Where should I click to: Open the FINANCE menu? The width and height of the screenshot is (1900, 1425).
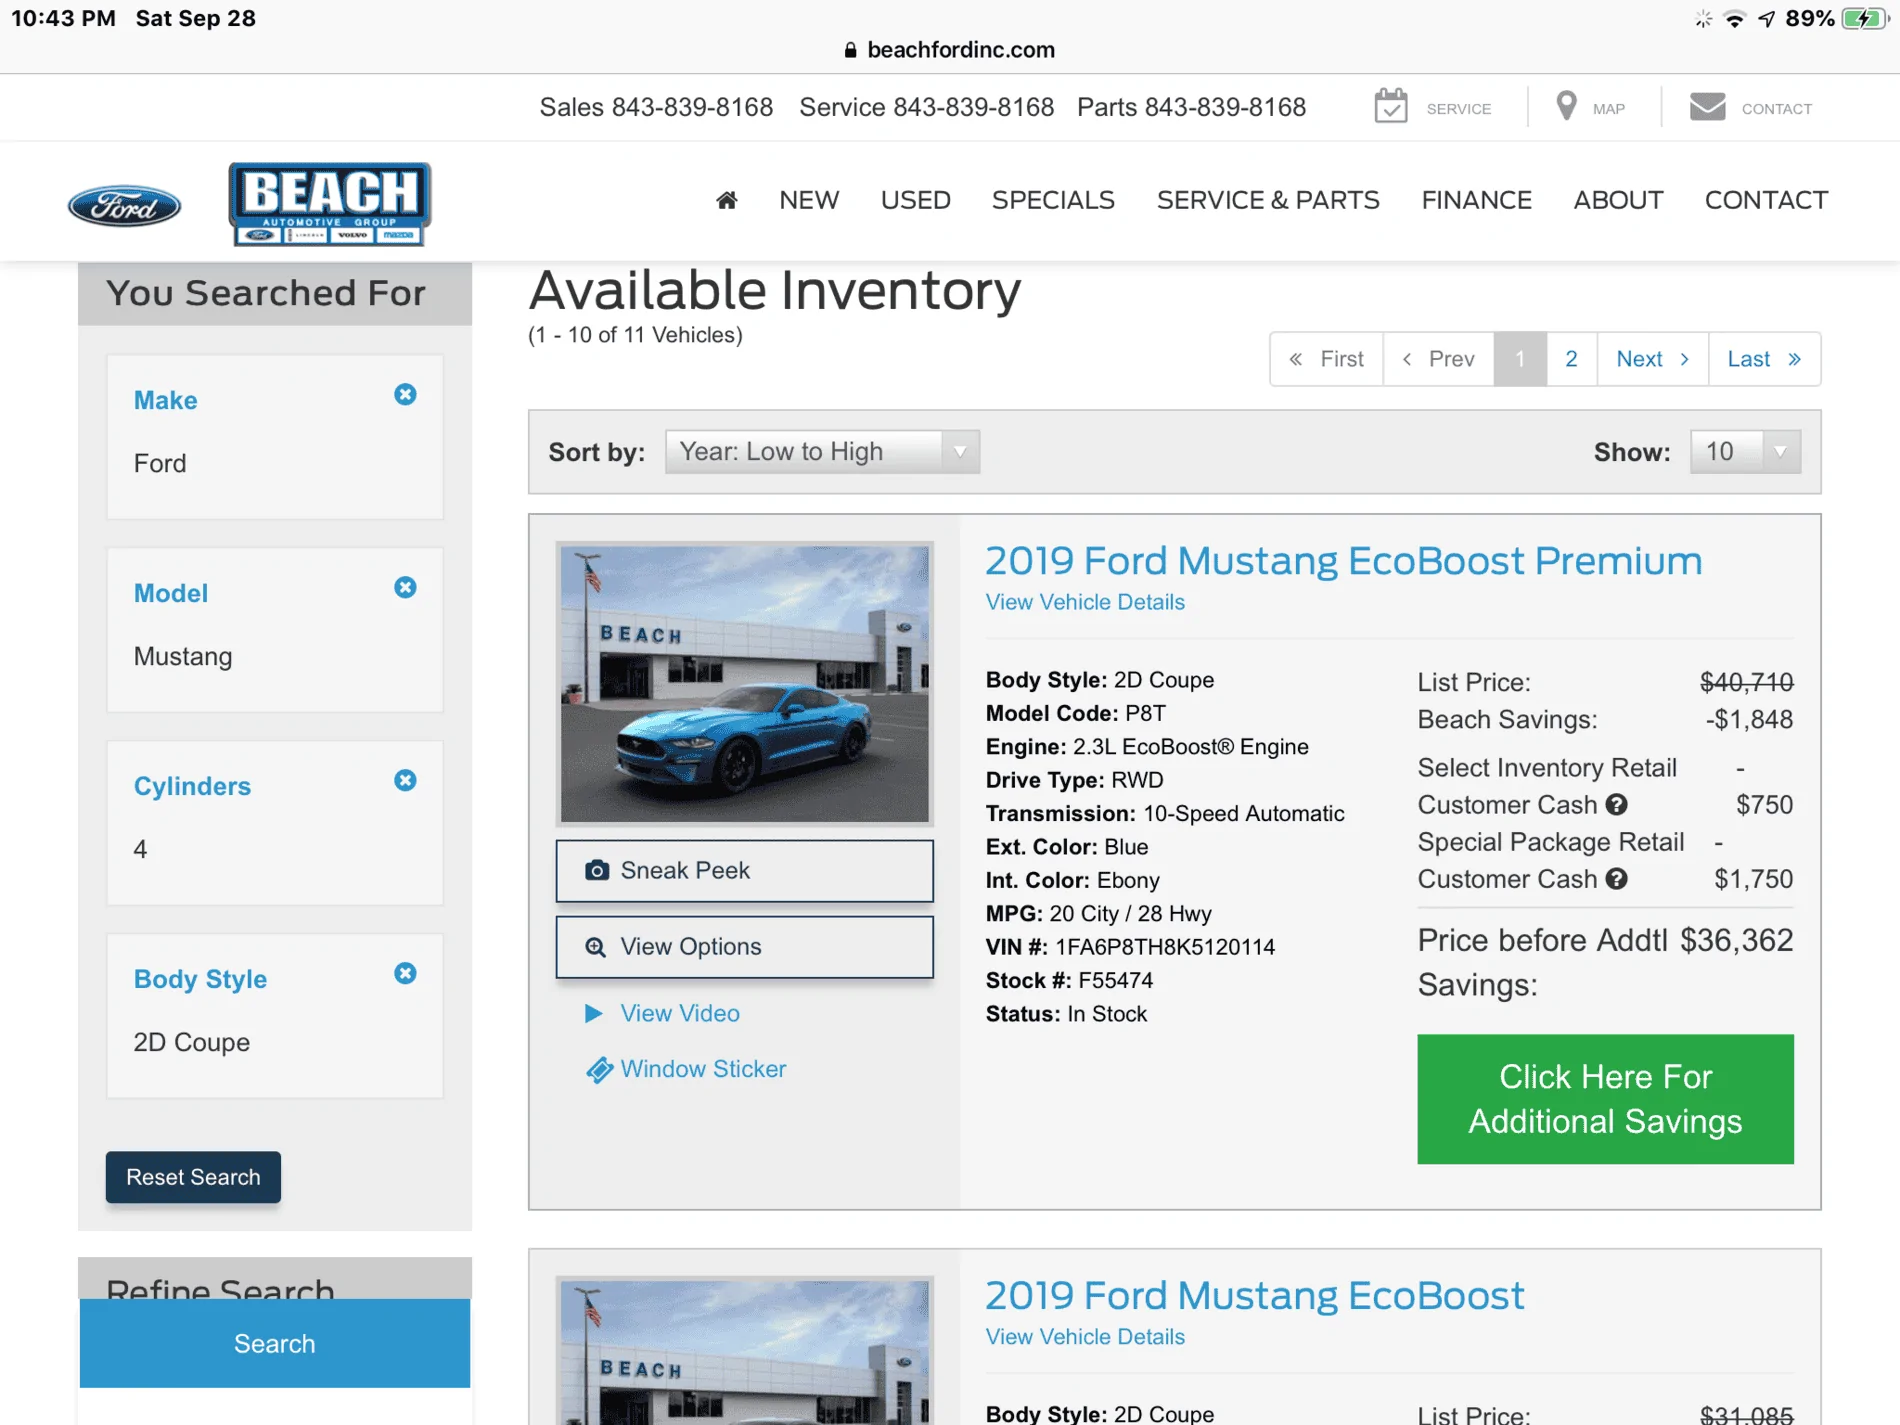[1476, 200]
